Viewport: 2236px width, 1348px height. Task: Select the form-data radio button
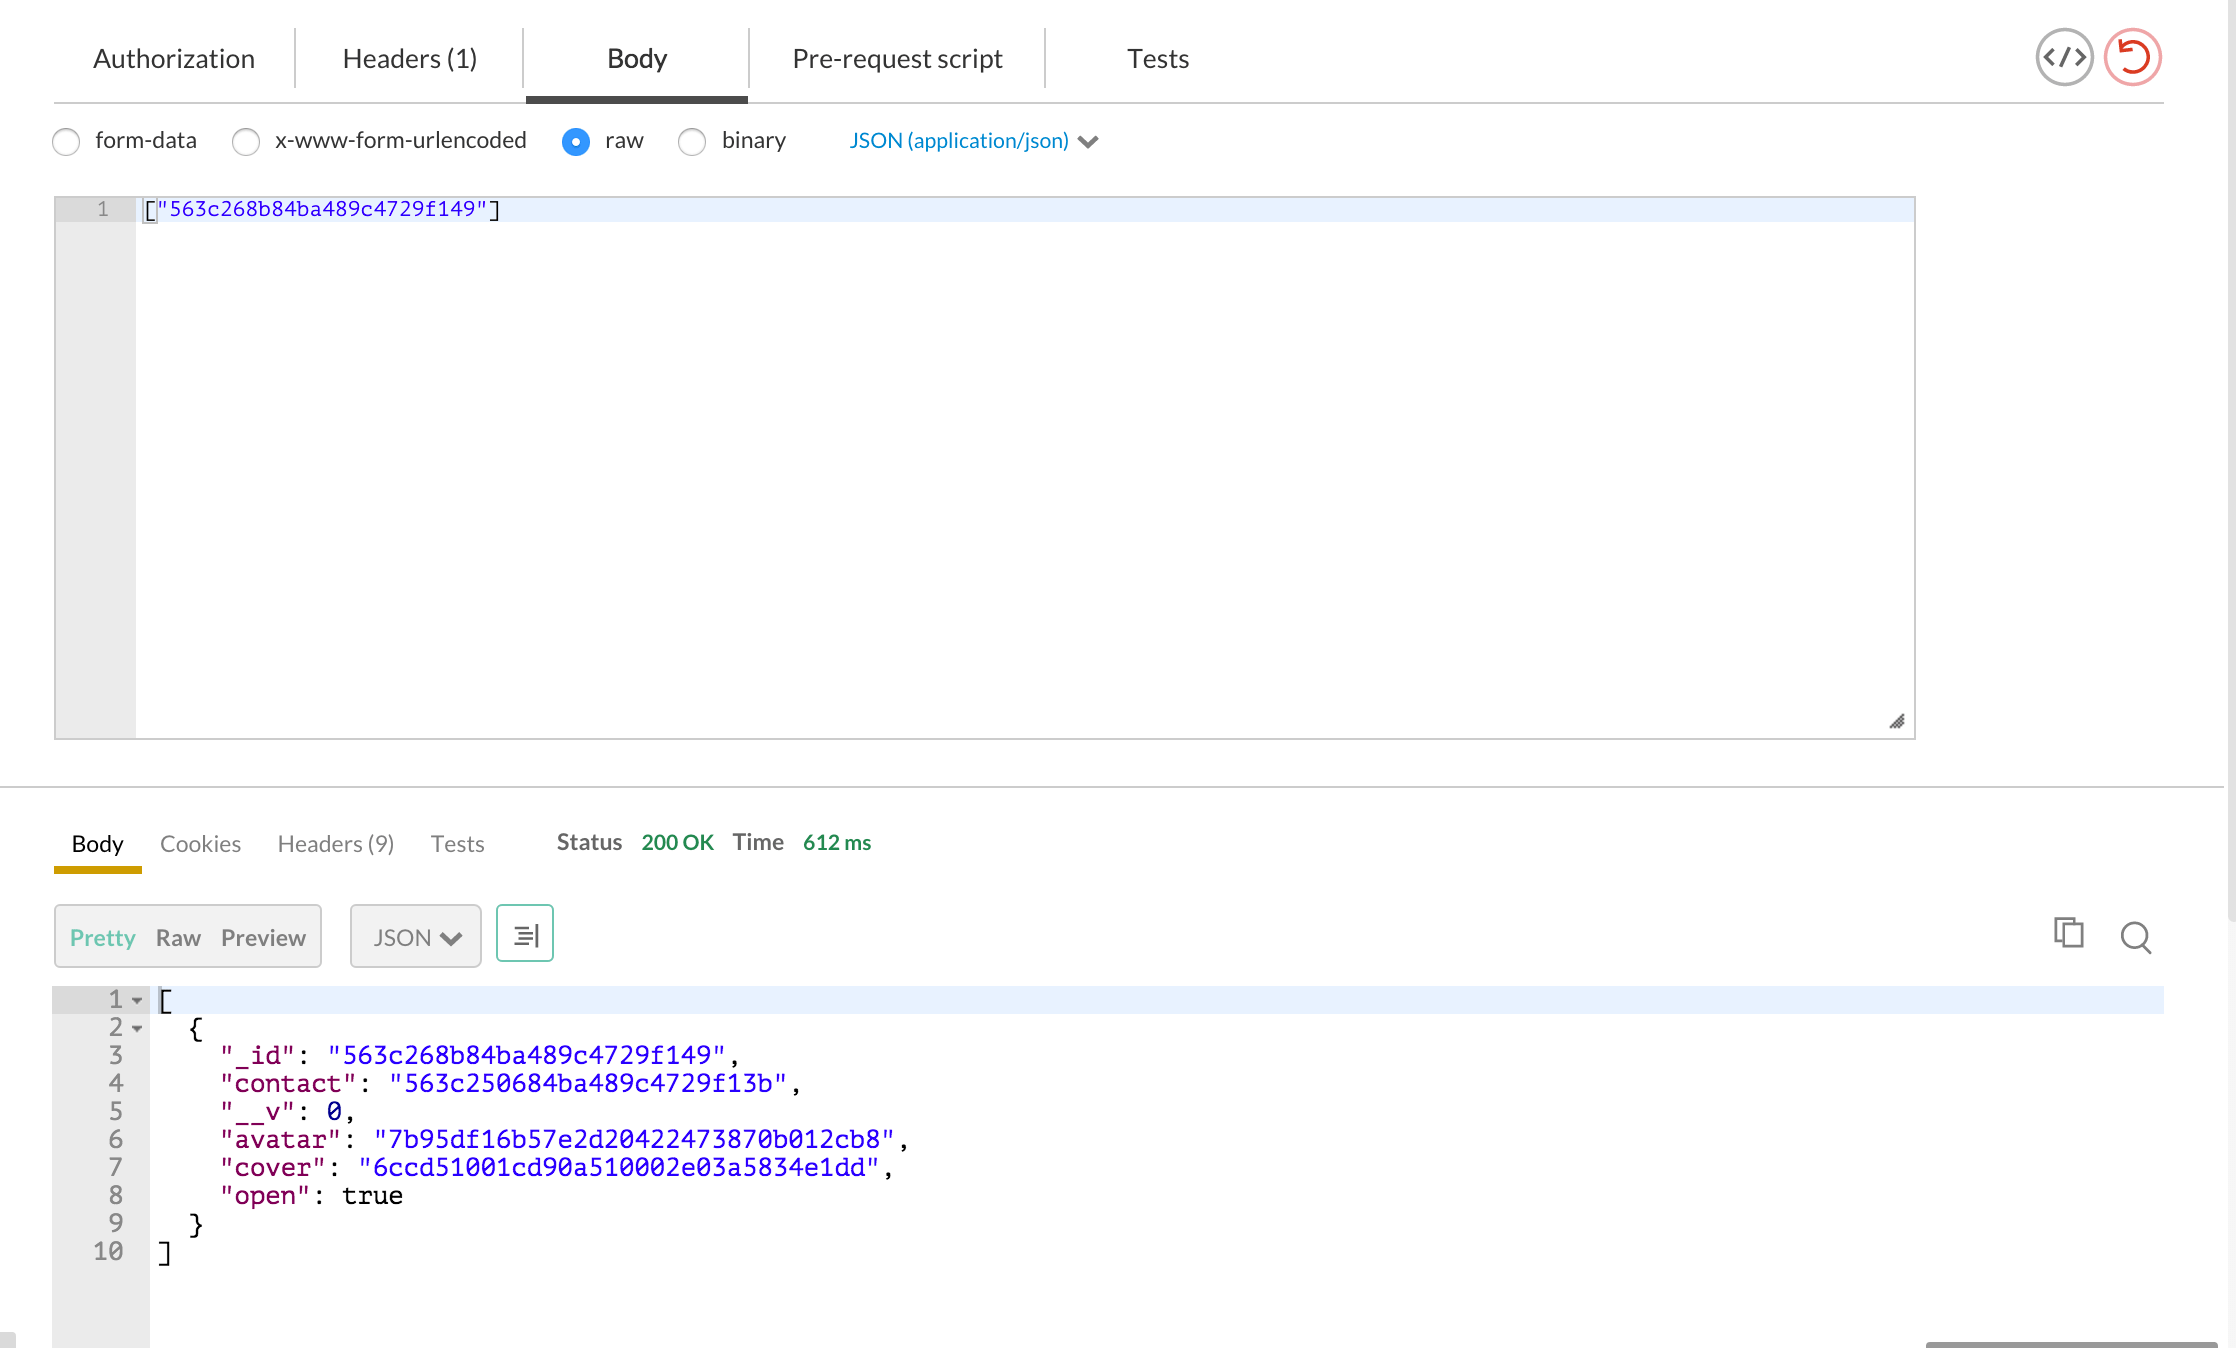66,142
